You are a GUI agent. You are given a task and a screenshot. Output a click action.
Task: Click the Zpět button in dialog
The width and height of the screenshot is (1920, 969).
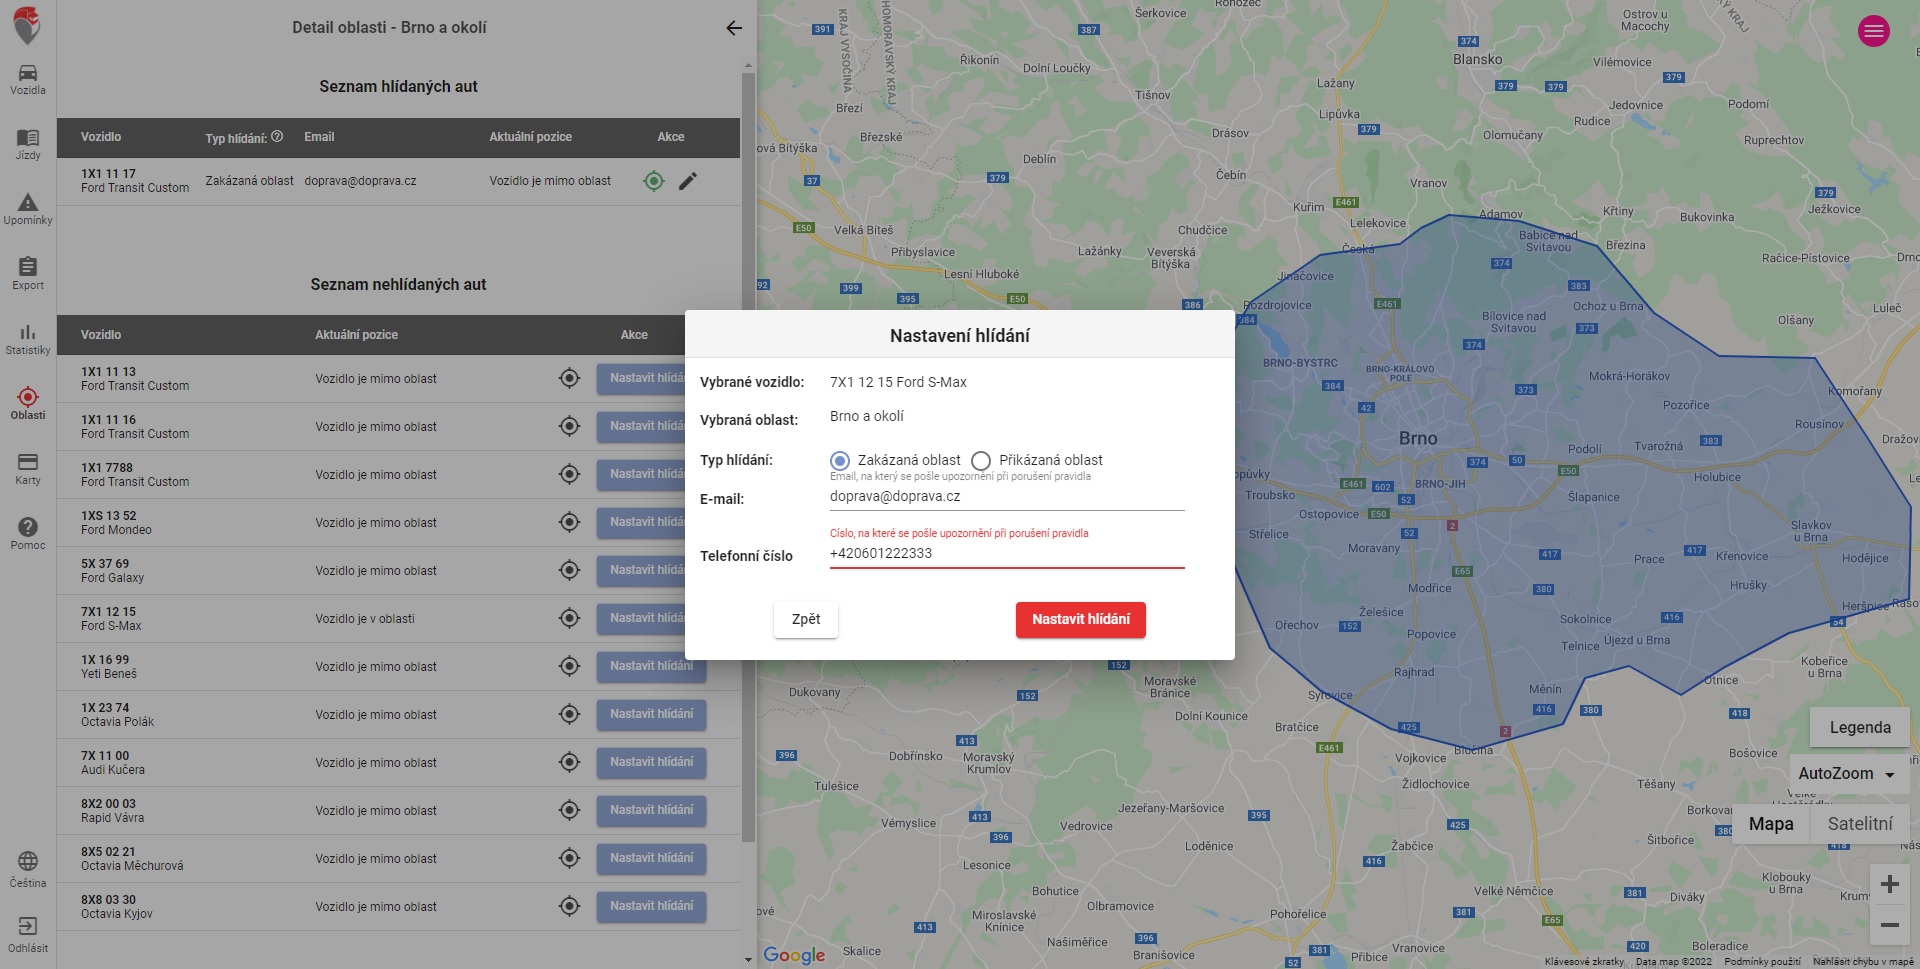click(x=805, y=619)
